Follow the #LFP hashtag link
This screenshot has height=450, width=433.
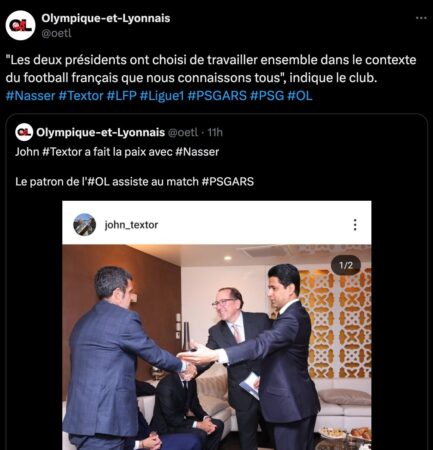(122, 96)
